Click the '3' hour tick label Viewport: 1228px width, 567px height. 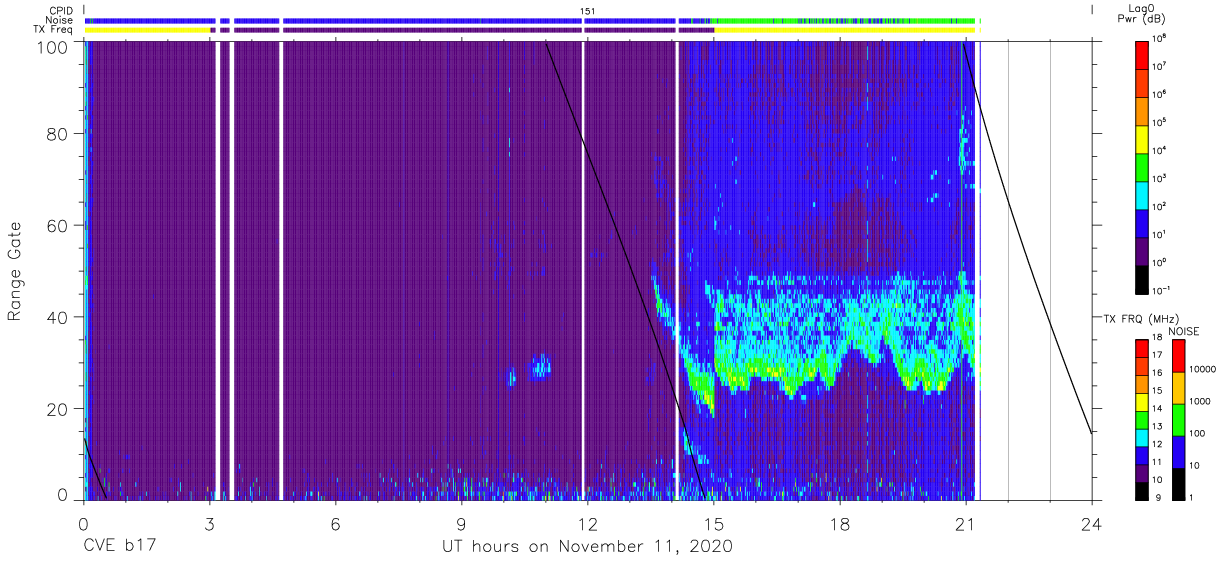210,524
